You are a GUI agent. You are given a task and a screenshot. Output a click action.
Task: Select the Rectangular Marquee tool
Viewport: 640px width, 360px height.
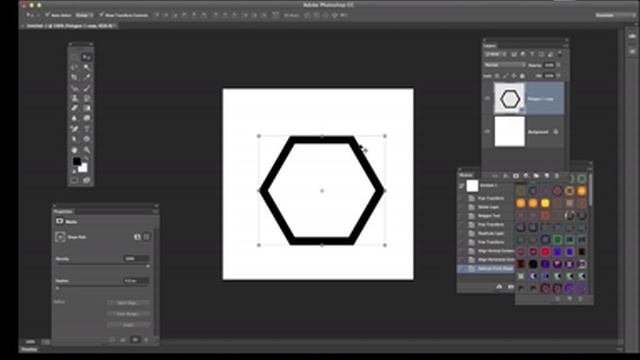[75, 57]
